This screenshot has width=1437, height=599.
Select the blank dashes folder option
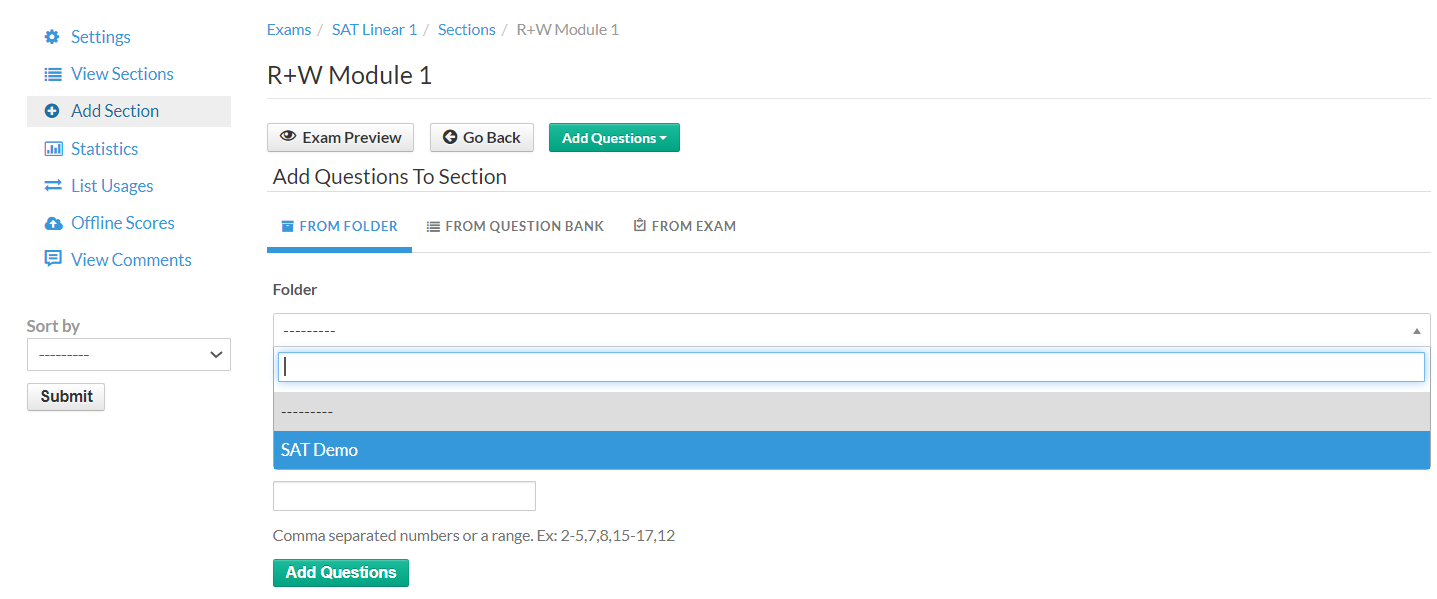pos(851,411)
